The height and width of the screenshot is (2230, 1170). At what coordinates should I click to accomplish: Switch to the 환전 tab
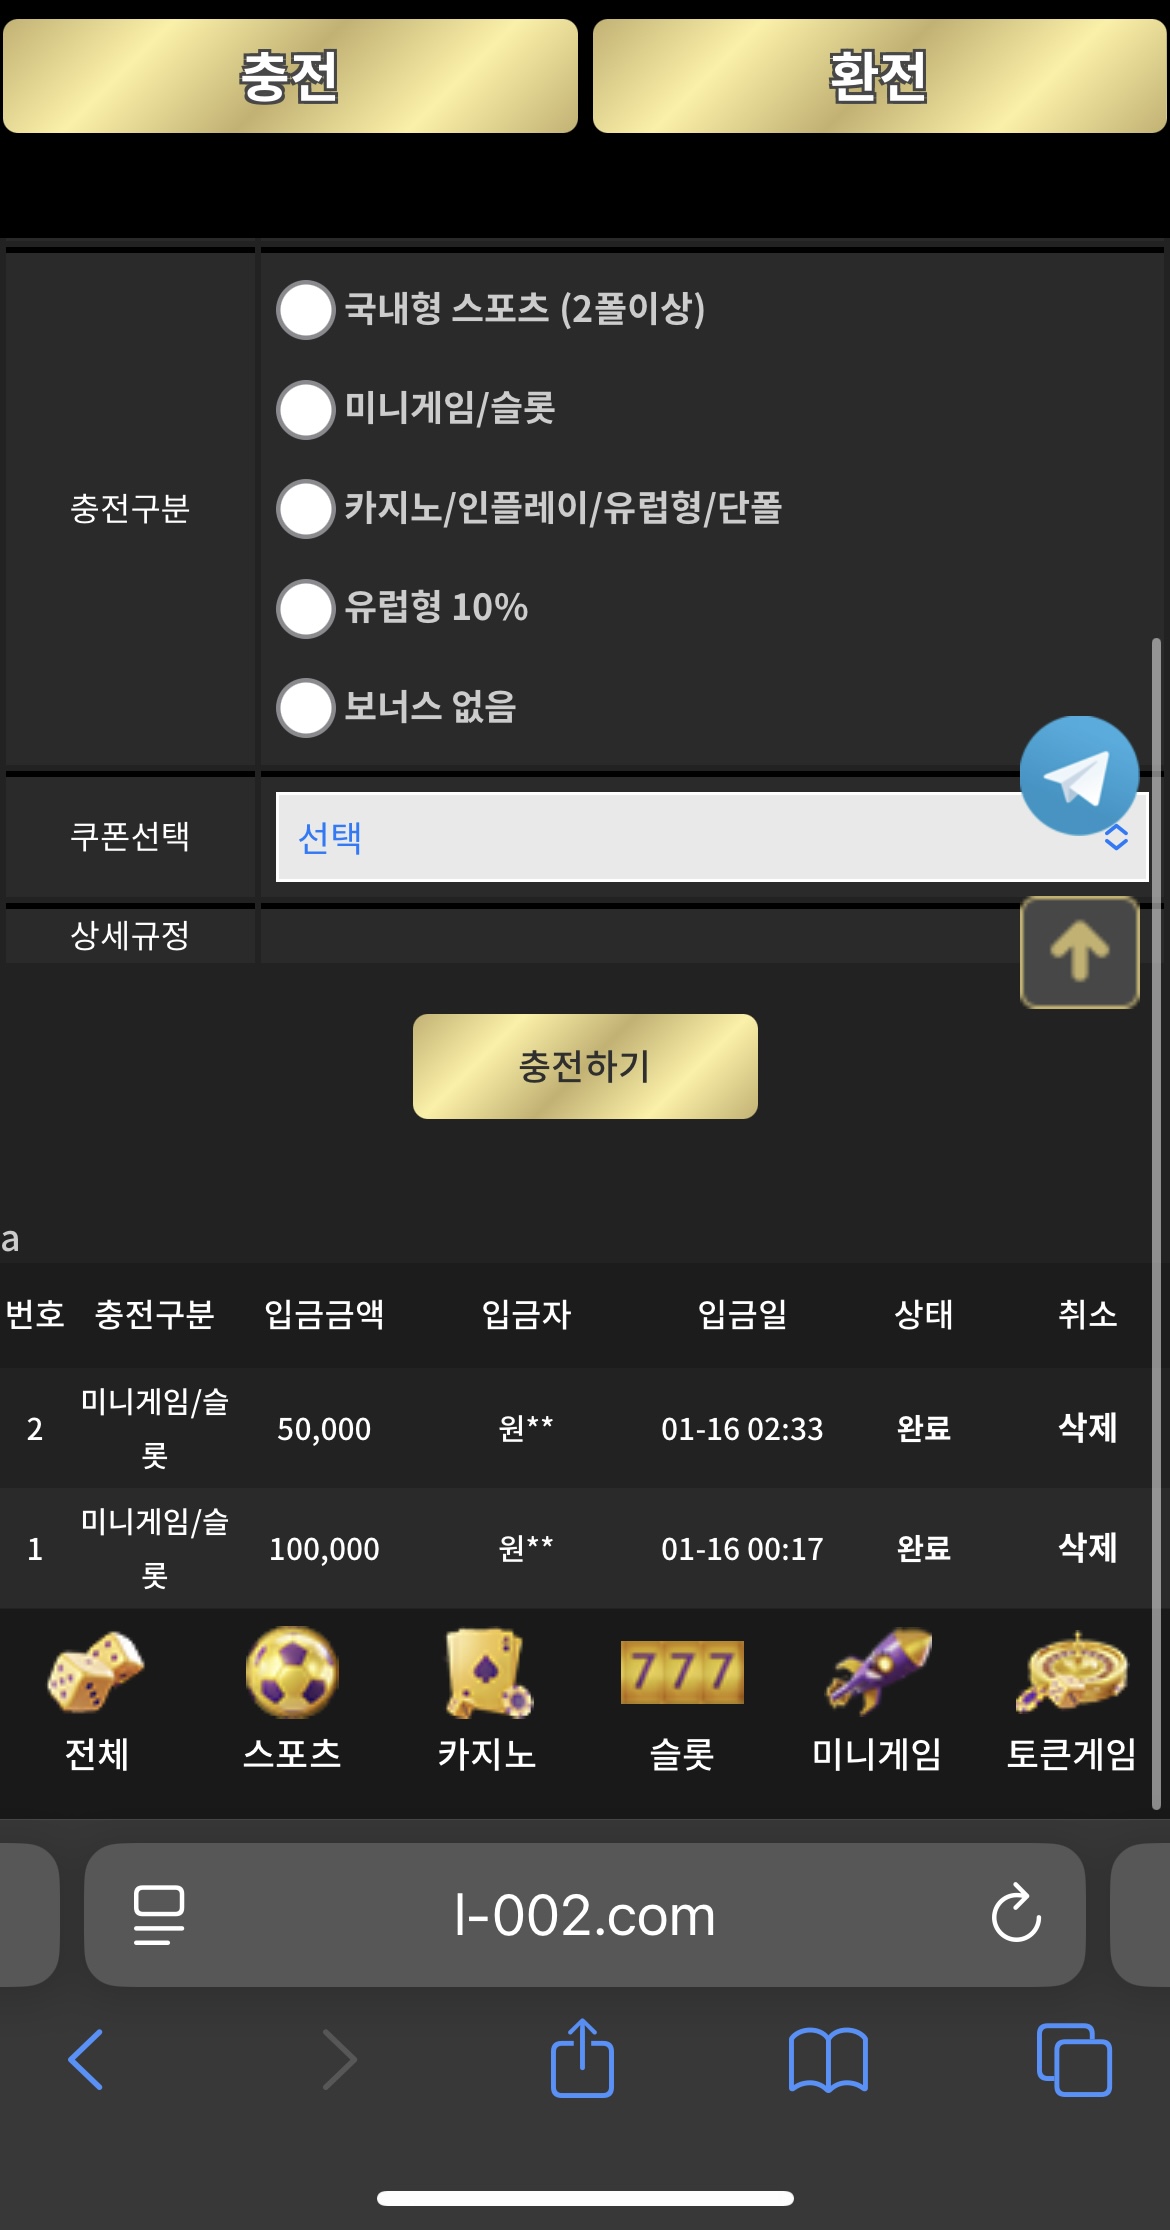[x=879, y=77]
